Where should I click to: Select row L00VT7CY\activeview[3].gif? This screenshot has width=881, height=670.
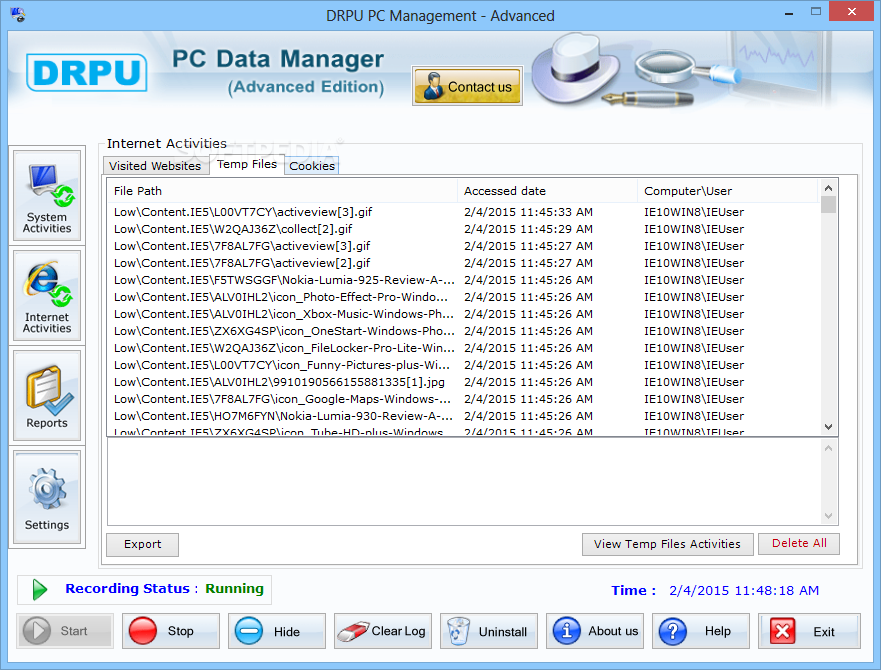point(463,212)
